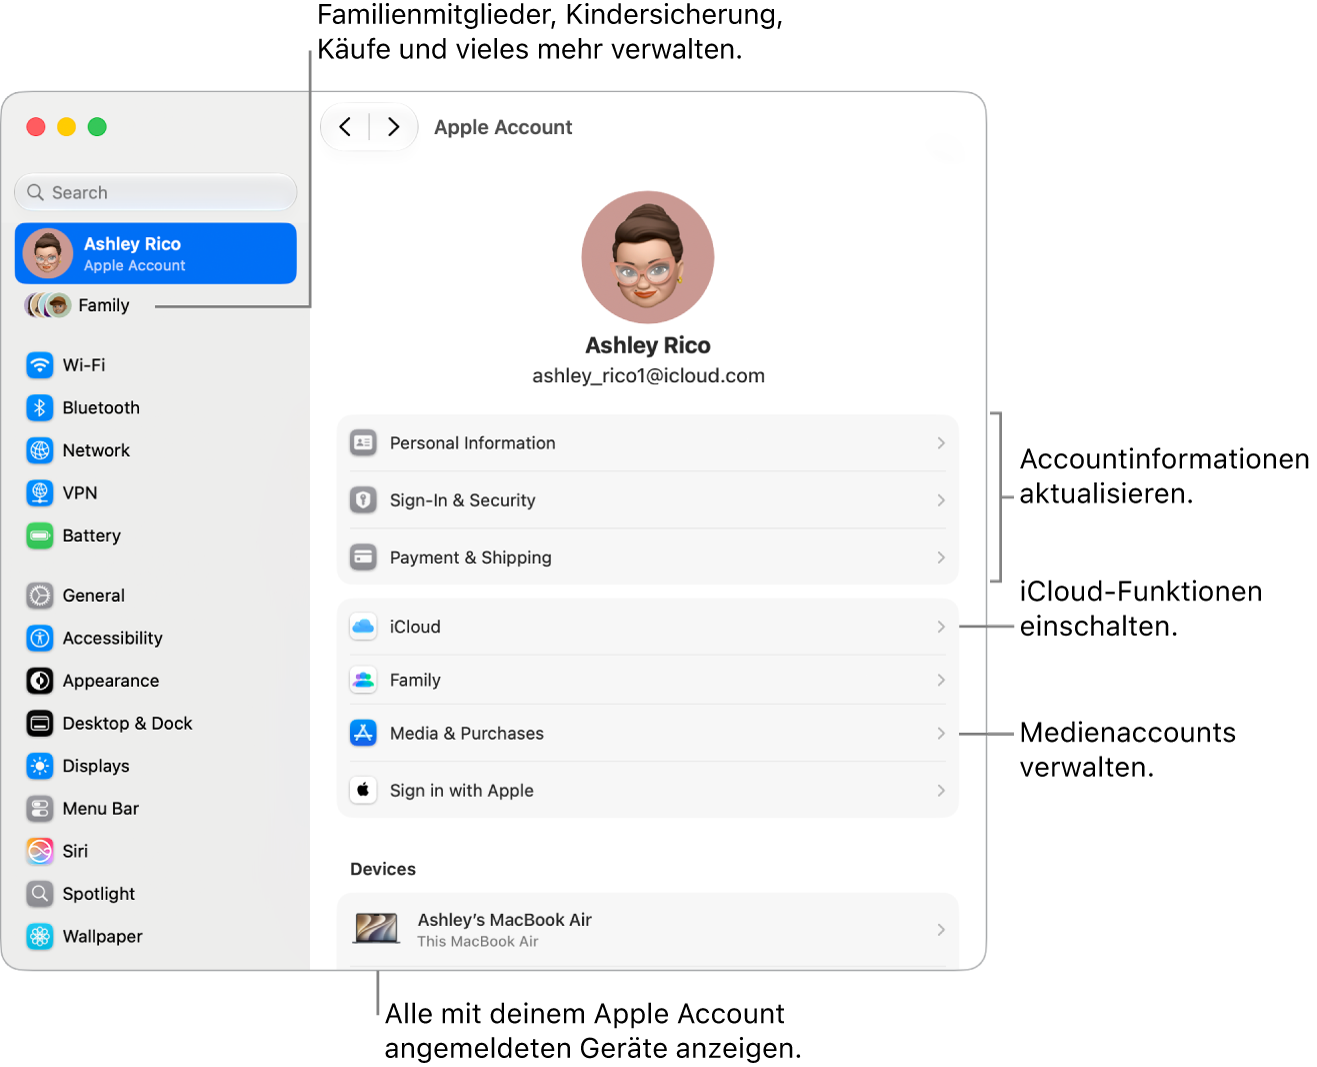The width and height of the screenshot is (1317, 1067).
Task: Open chevron on Media & Purchases row
Action: pos(941,733)
